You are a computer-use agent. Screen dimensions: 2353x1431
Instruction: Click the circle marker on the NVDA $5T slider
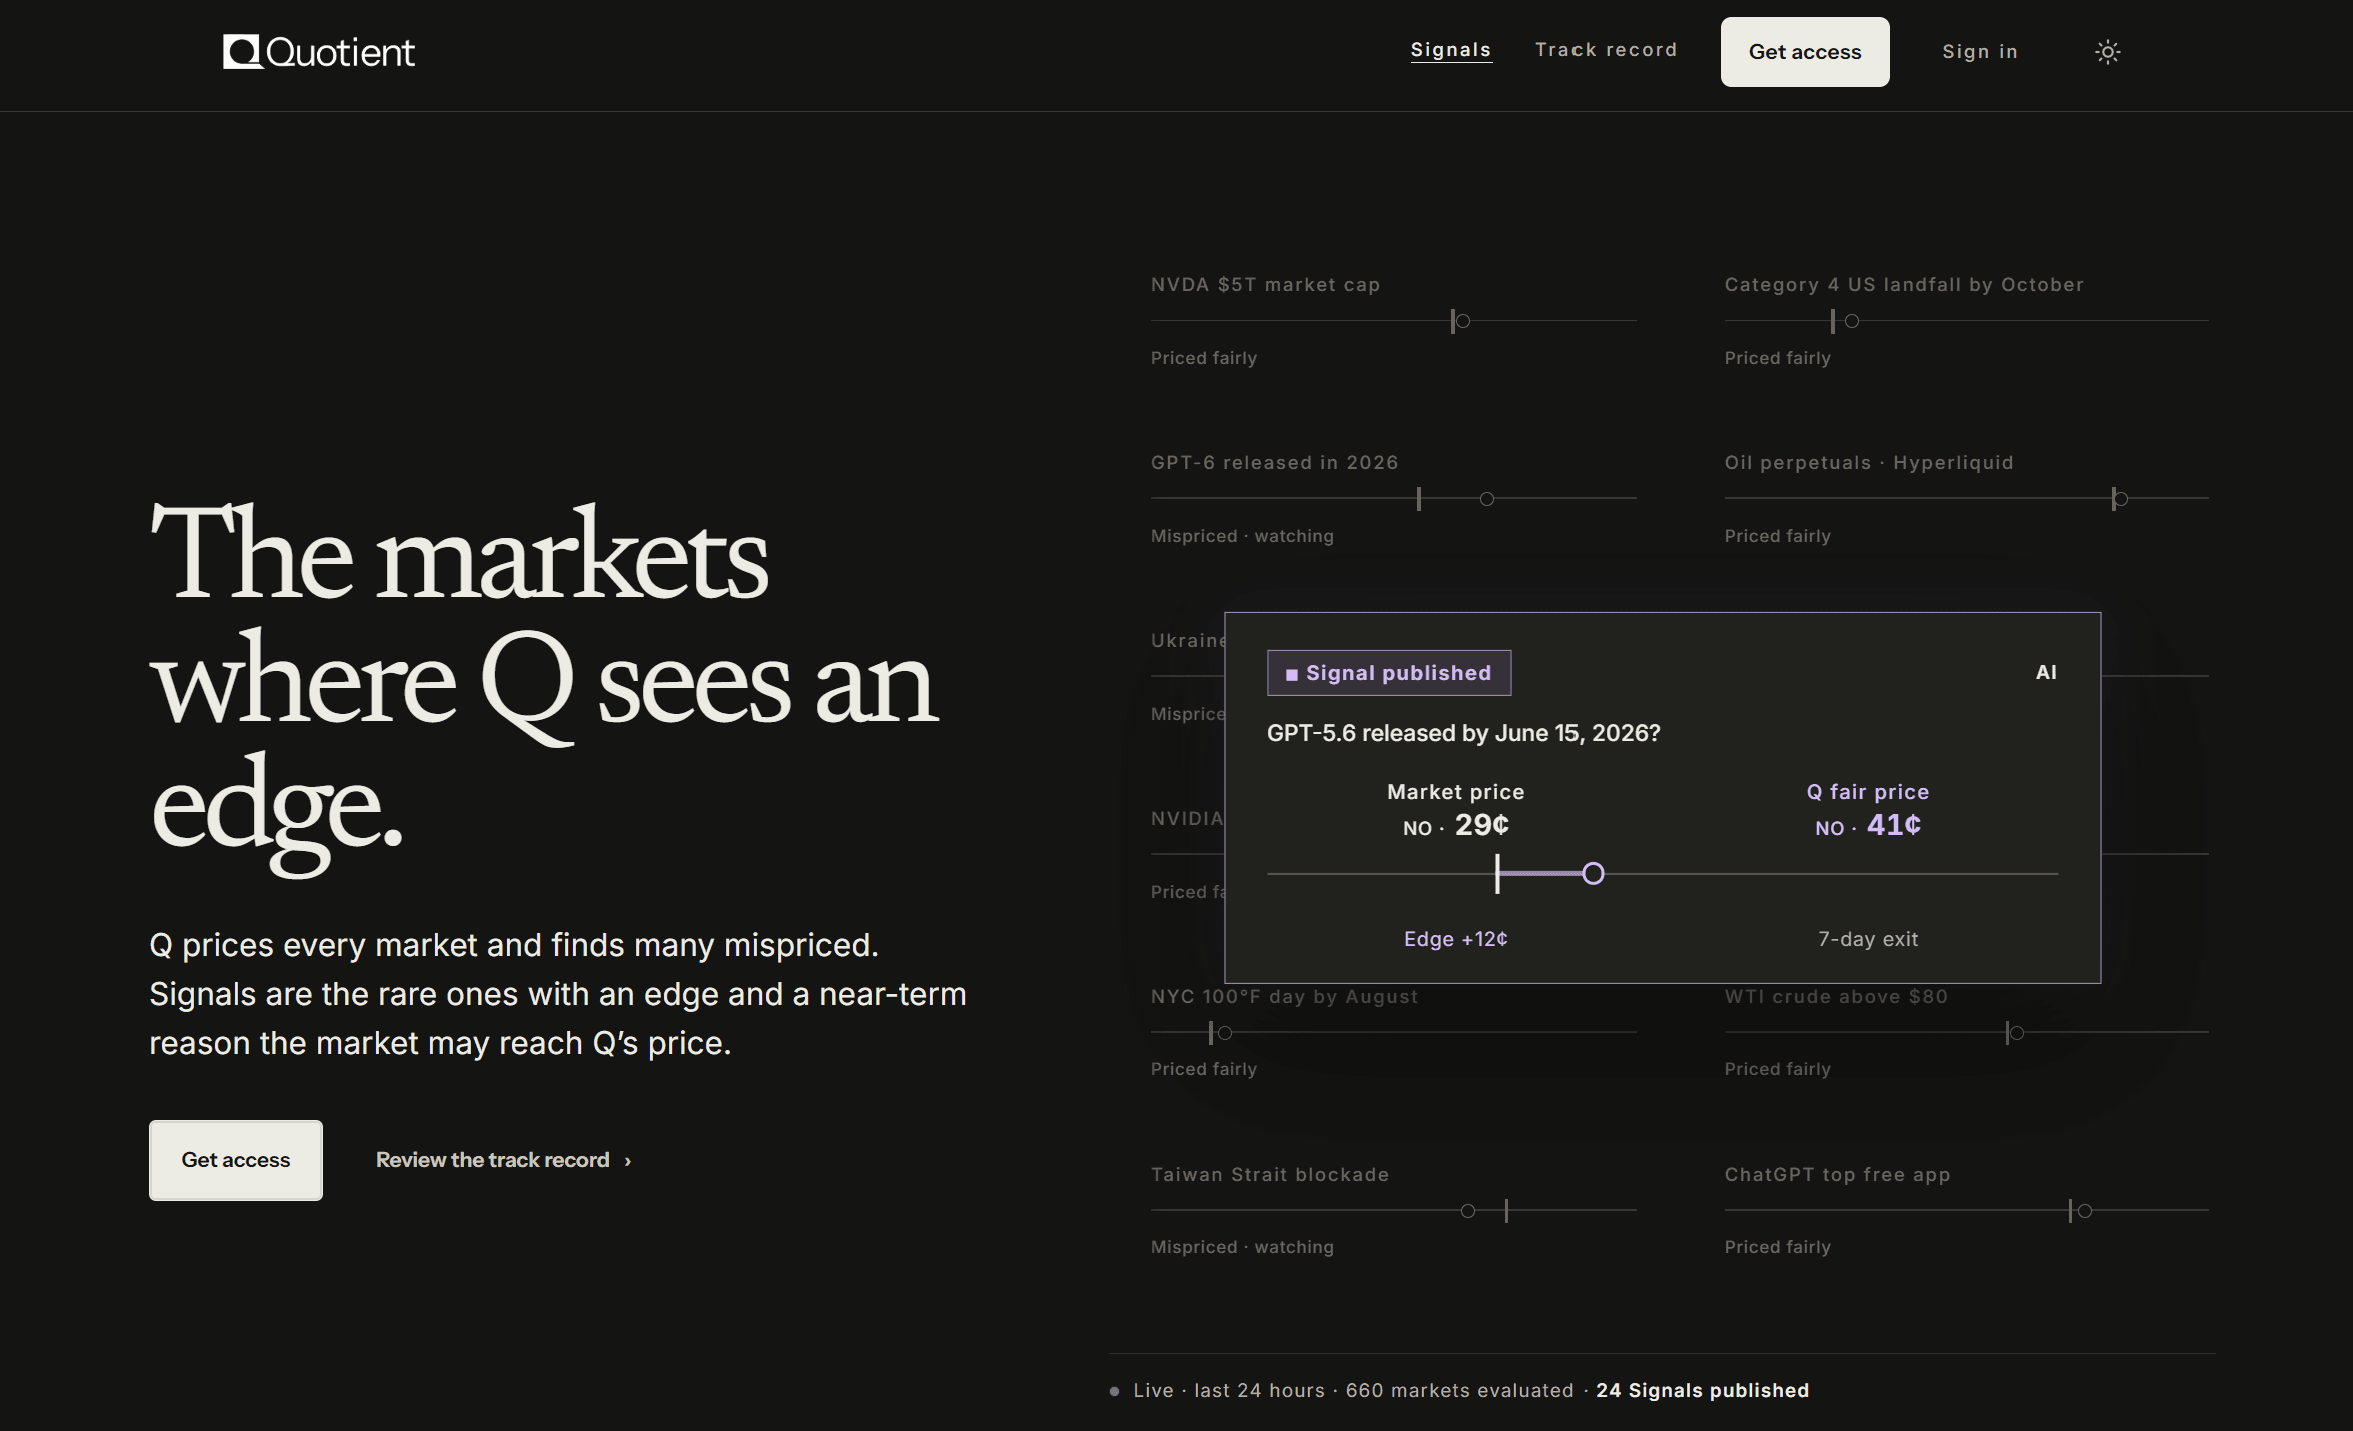tap(1463, 321)
